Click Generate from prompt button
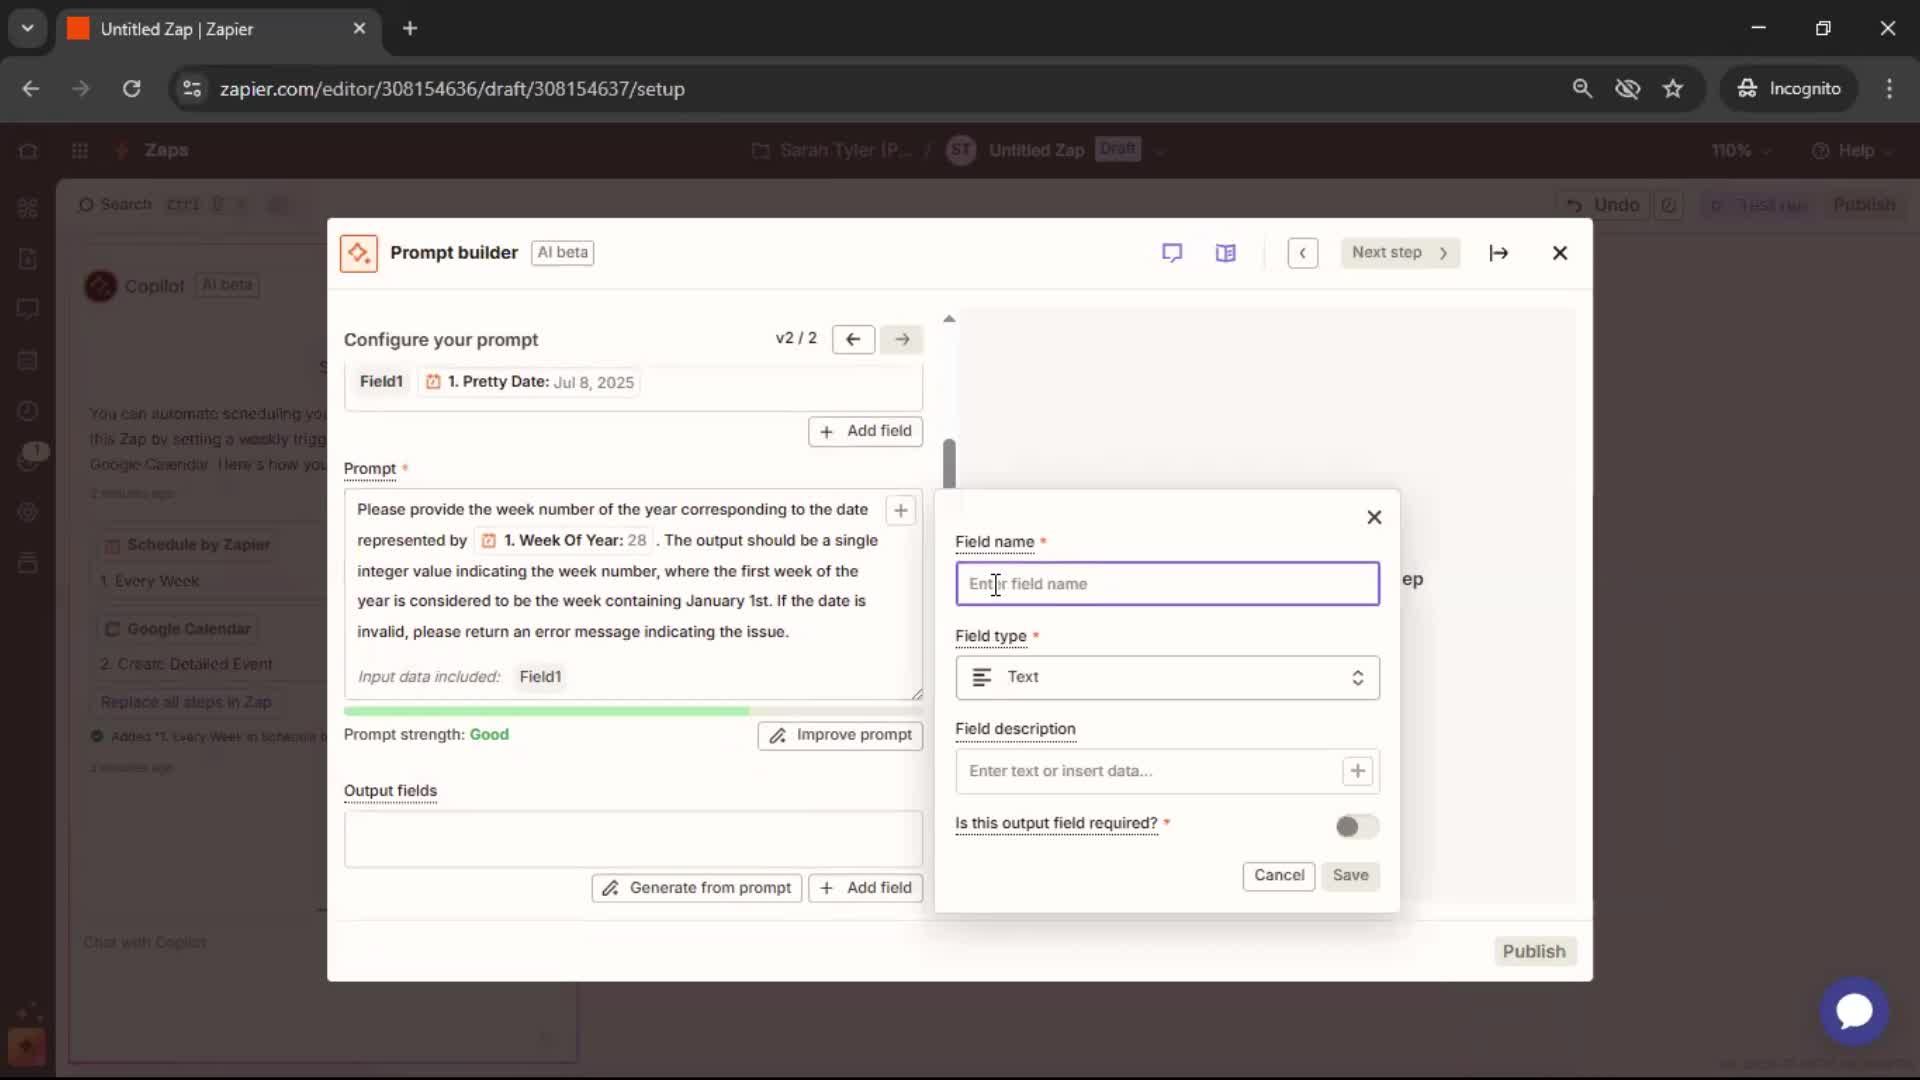This screenshot has height=1080, width=1920. (697, 888)
